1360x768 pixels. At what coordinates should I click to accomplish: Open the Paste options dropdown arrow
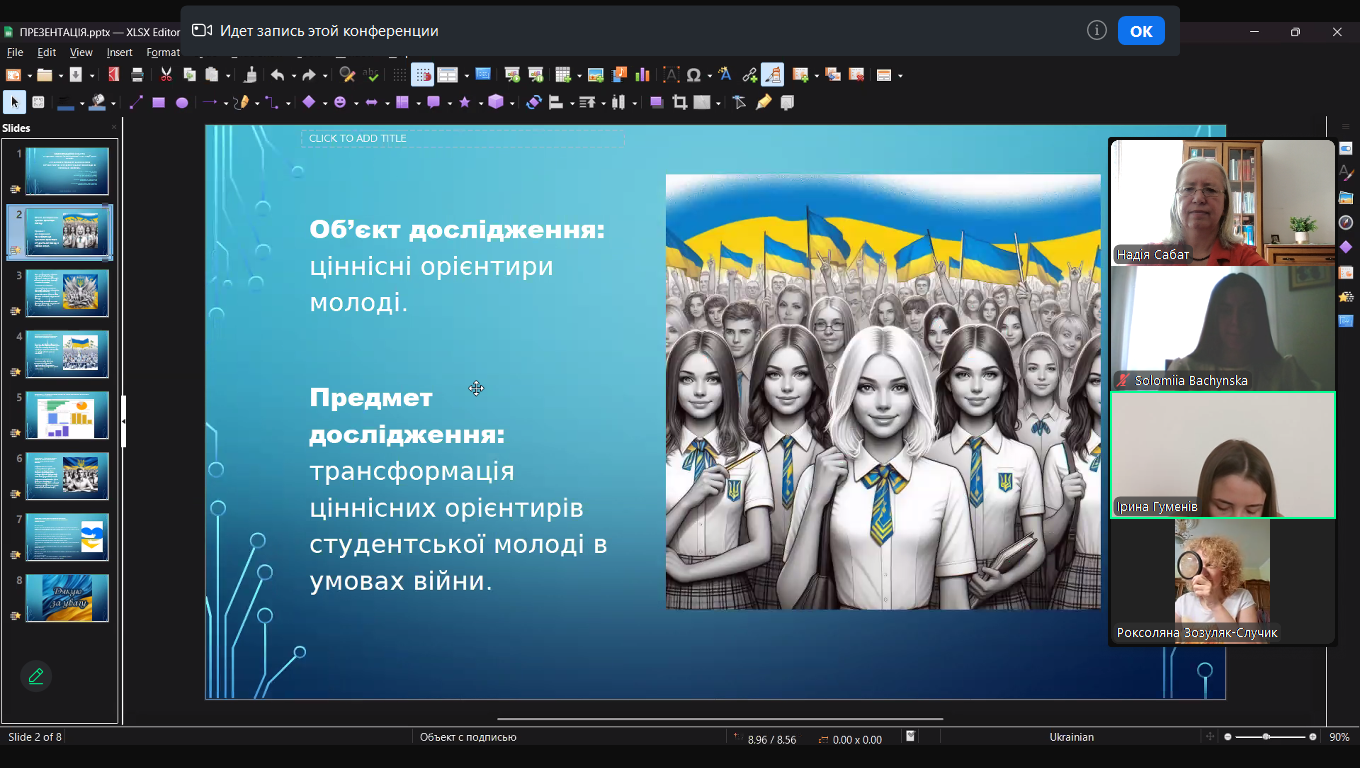227,76
